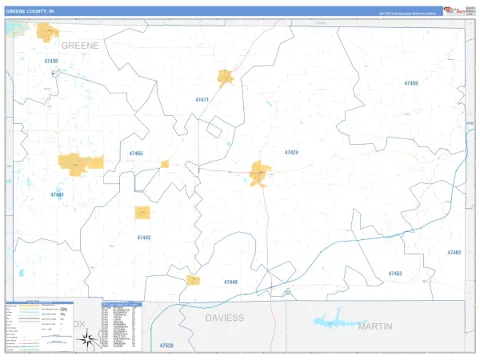Click the wide orange city area above 47441

(x=81, y=164)
